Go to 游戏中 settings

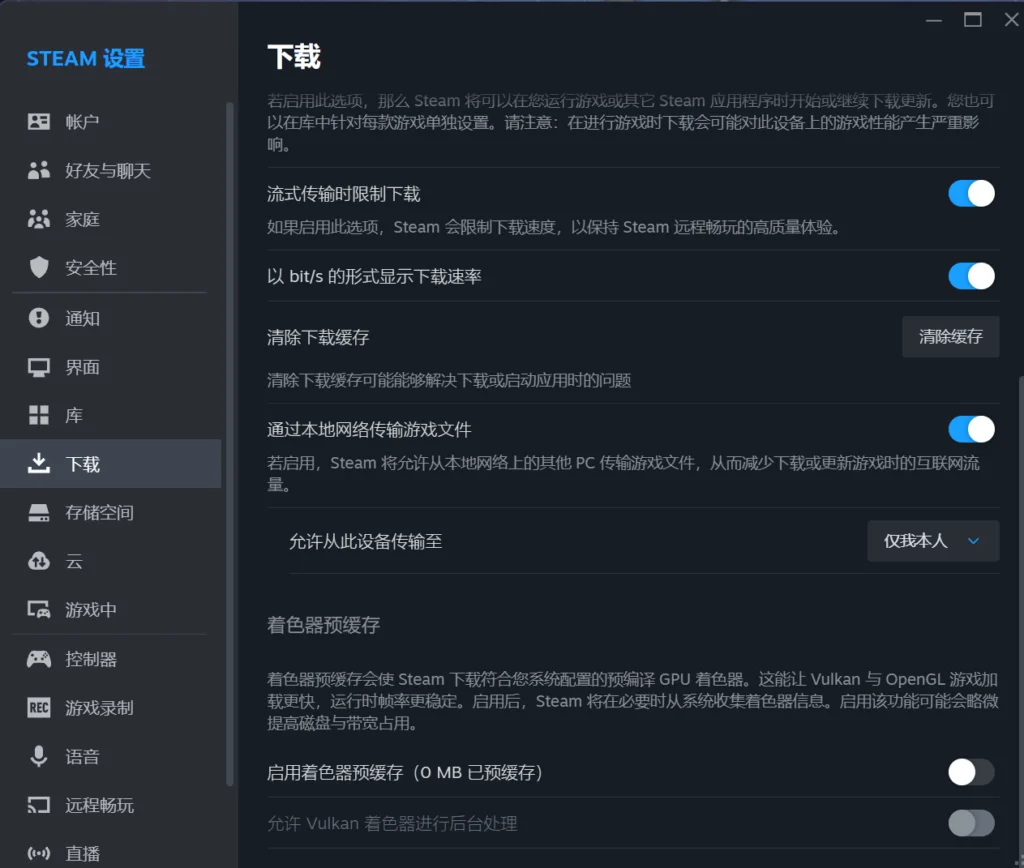pyautogui.click(x=110, y=610)
